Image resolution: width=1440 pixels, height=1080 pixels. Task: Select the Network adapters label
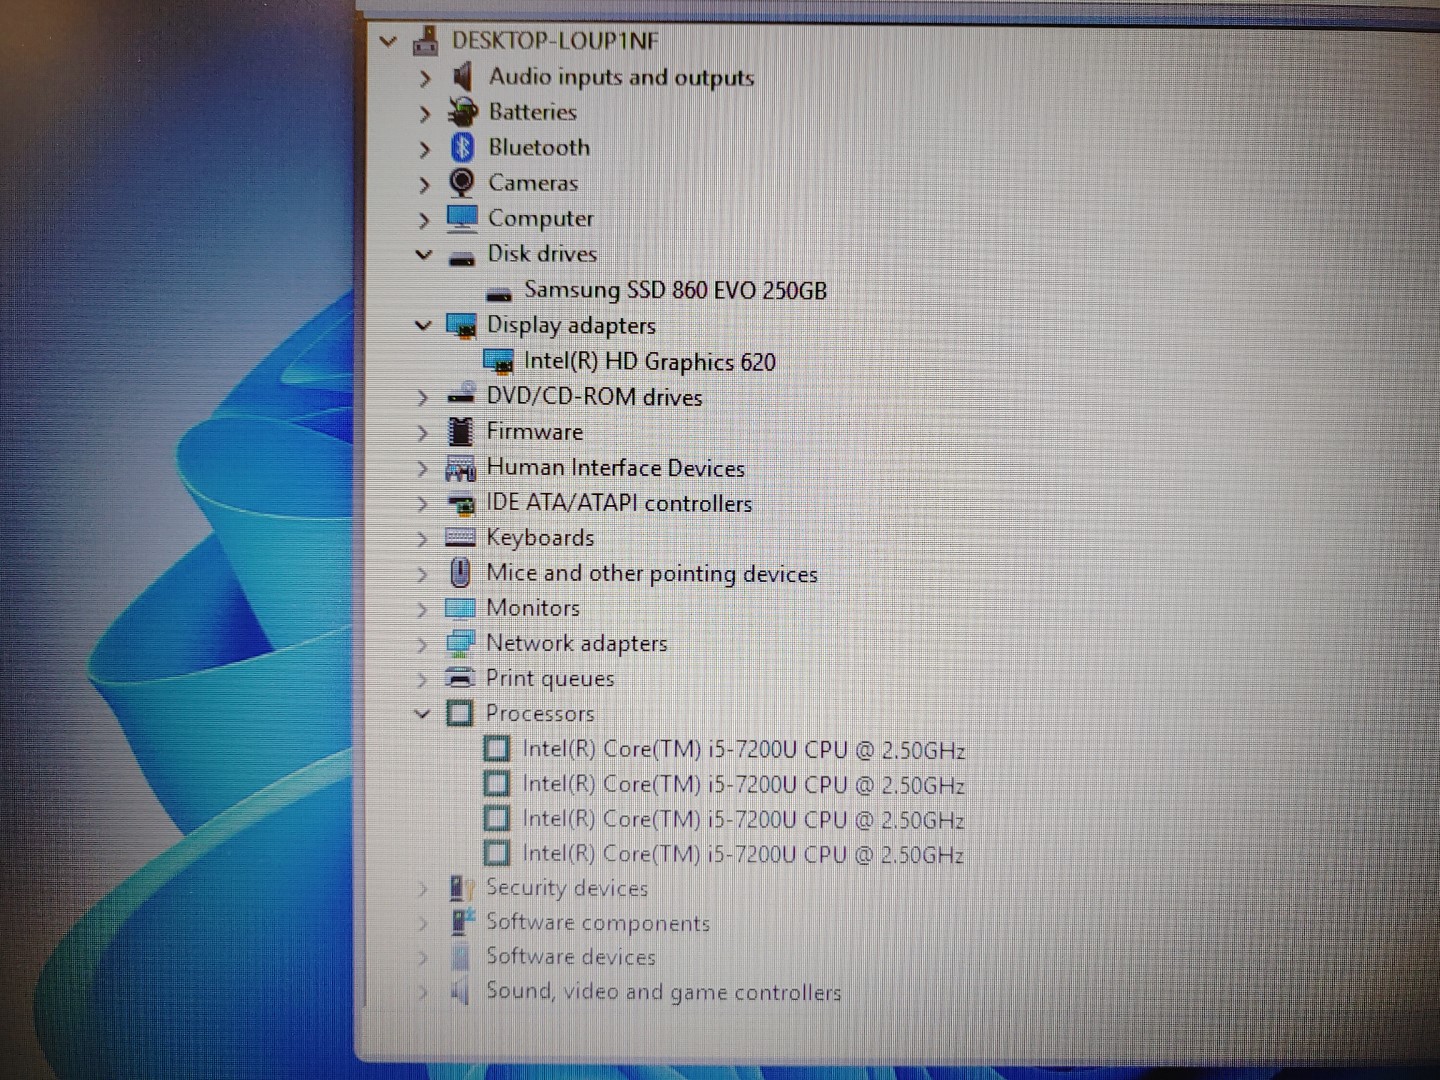point(577,643)
